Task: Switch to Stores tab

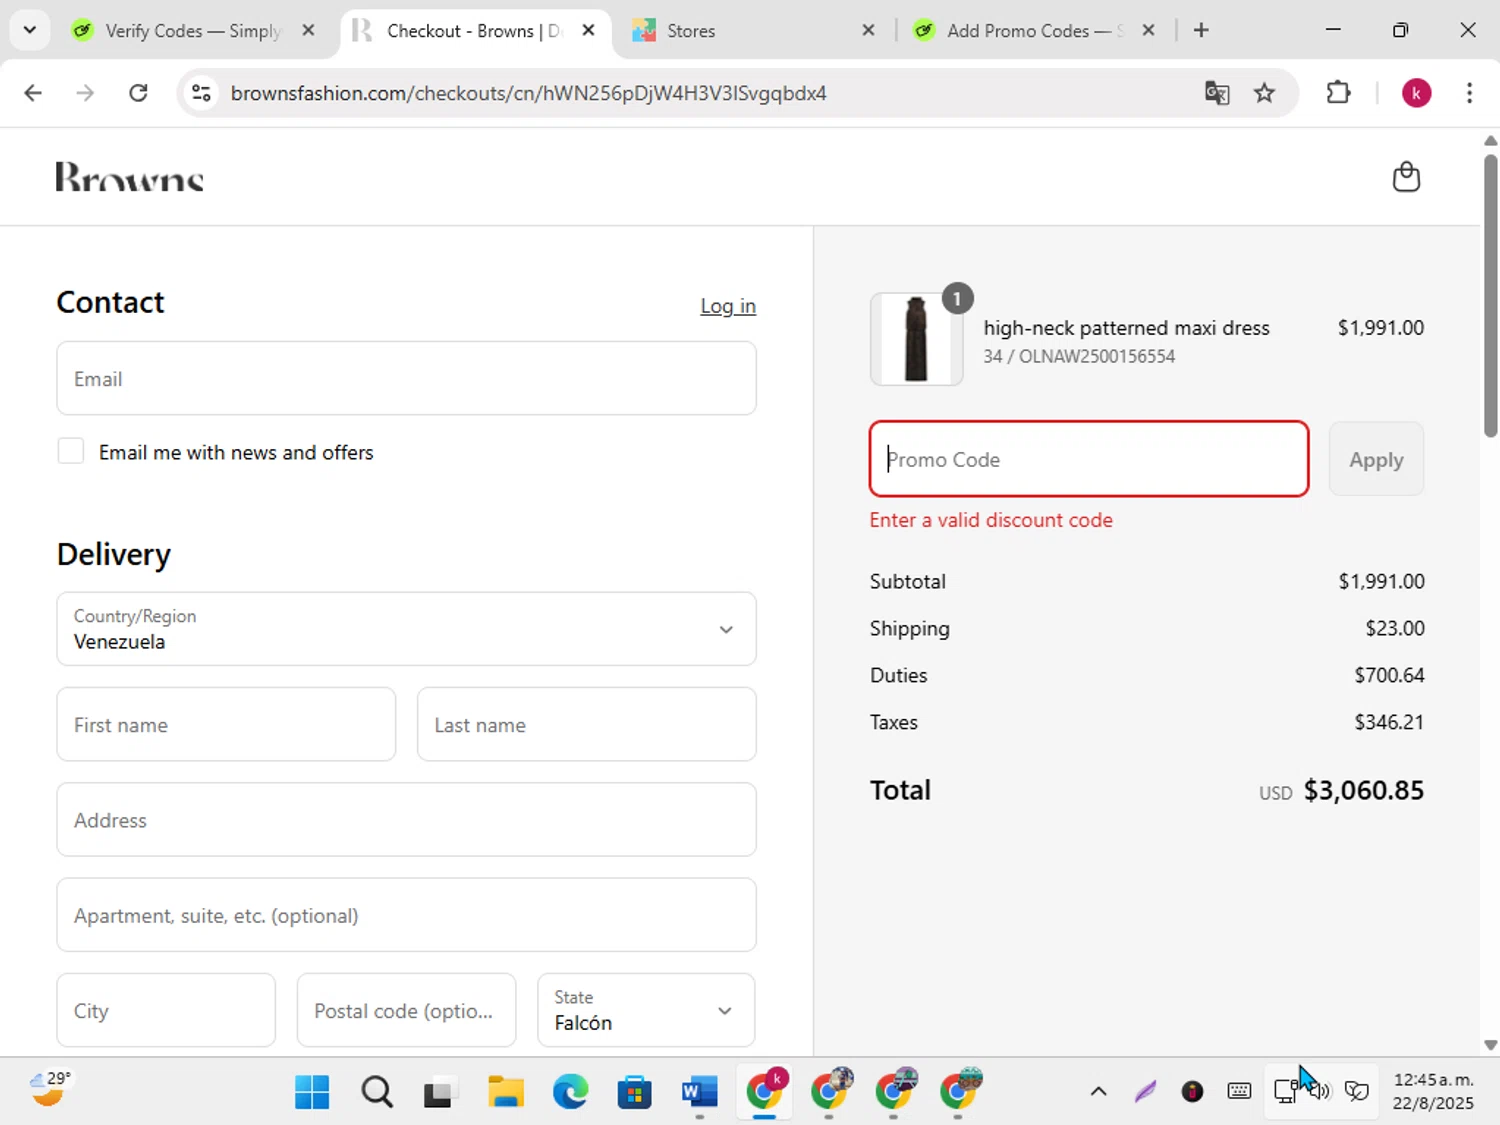Action: pyautogui.click(x=750, y=30)
